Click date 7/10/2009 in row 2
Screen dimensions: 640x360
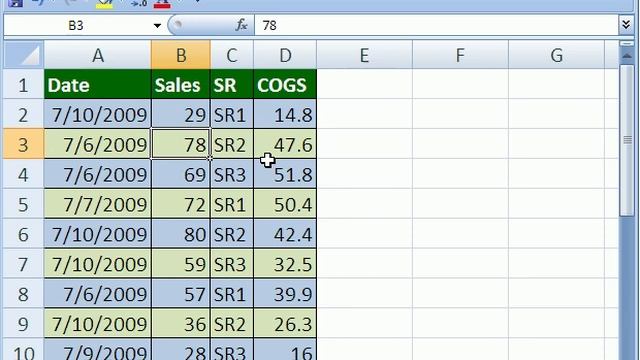point(98,114)
